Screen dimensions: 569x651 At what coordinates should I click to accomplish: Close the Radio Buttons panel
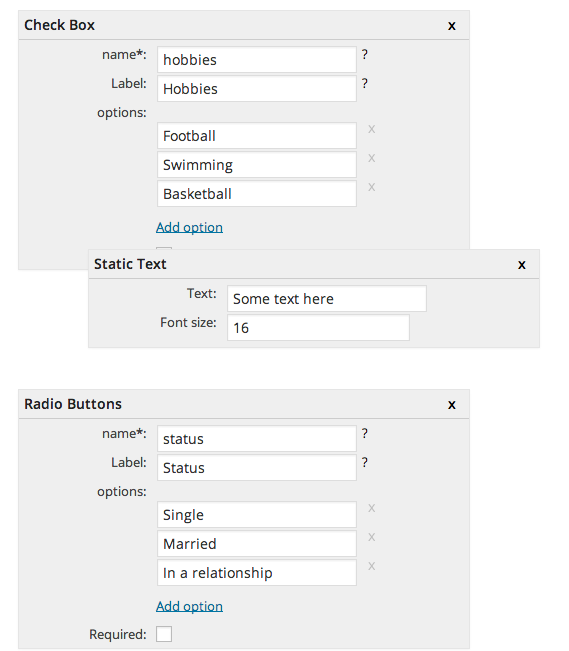pos(452,405)
